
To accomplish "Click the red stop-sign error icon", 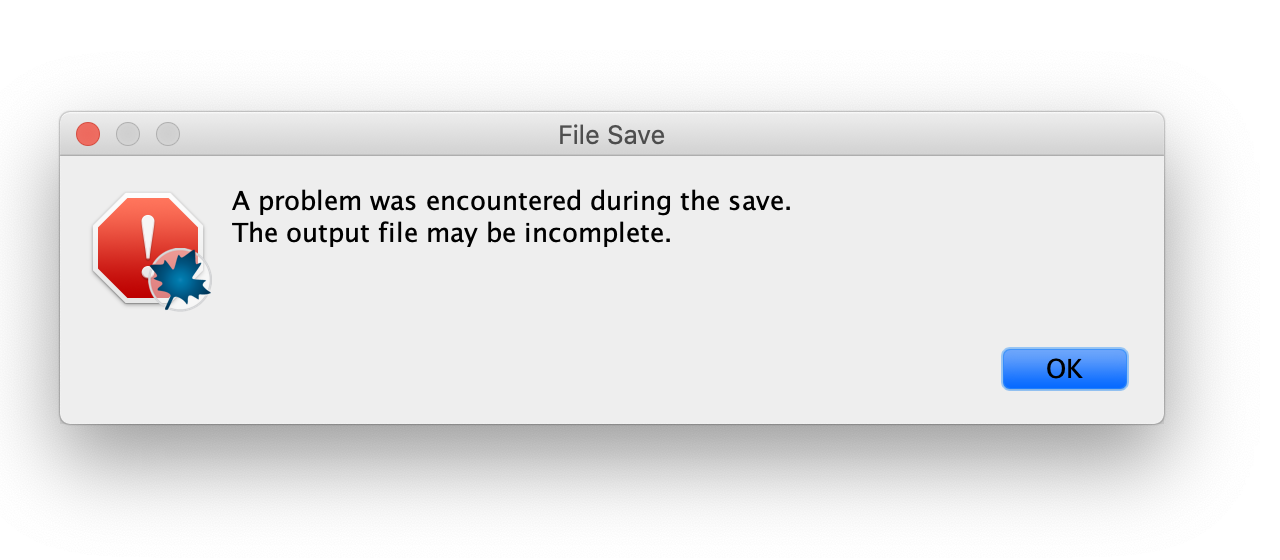I will pos(147,247).
